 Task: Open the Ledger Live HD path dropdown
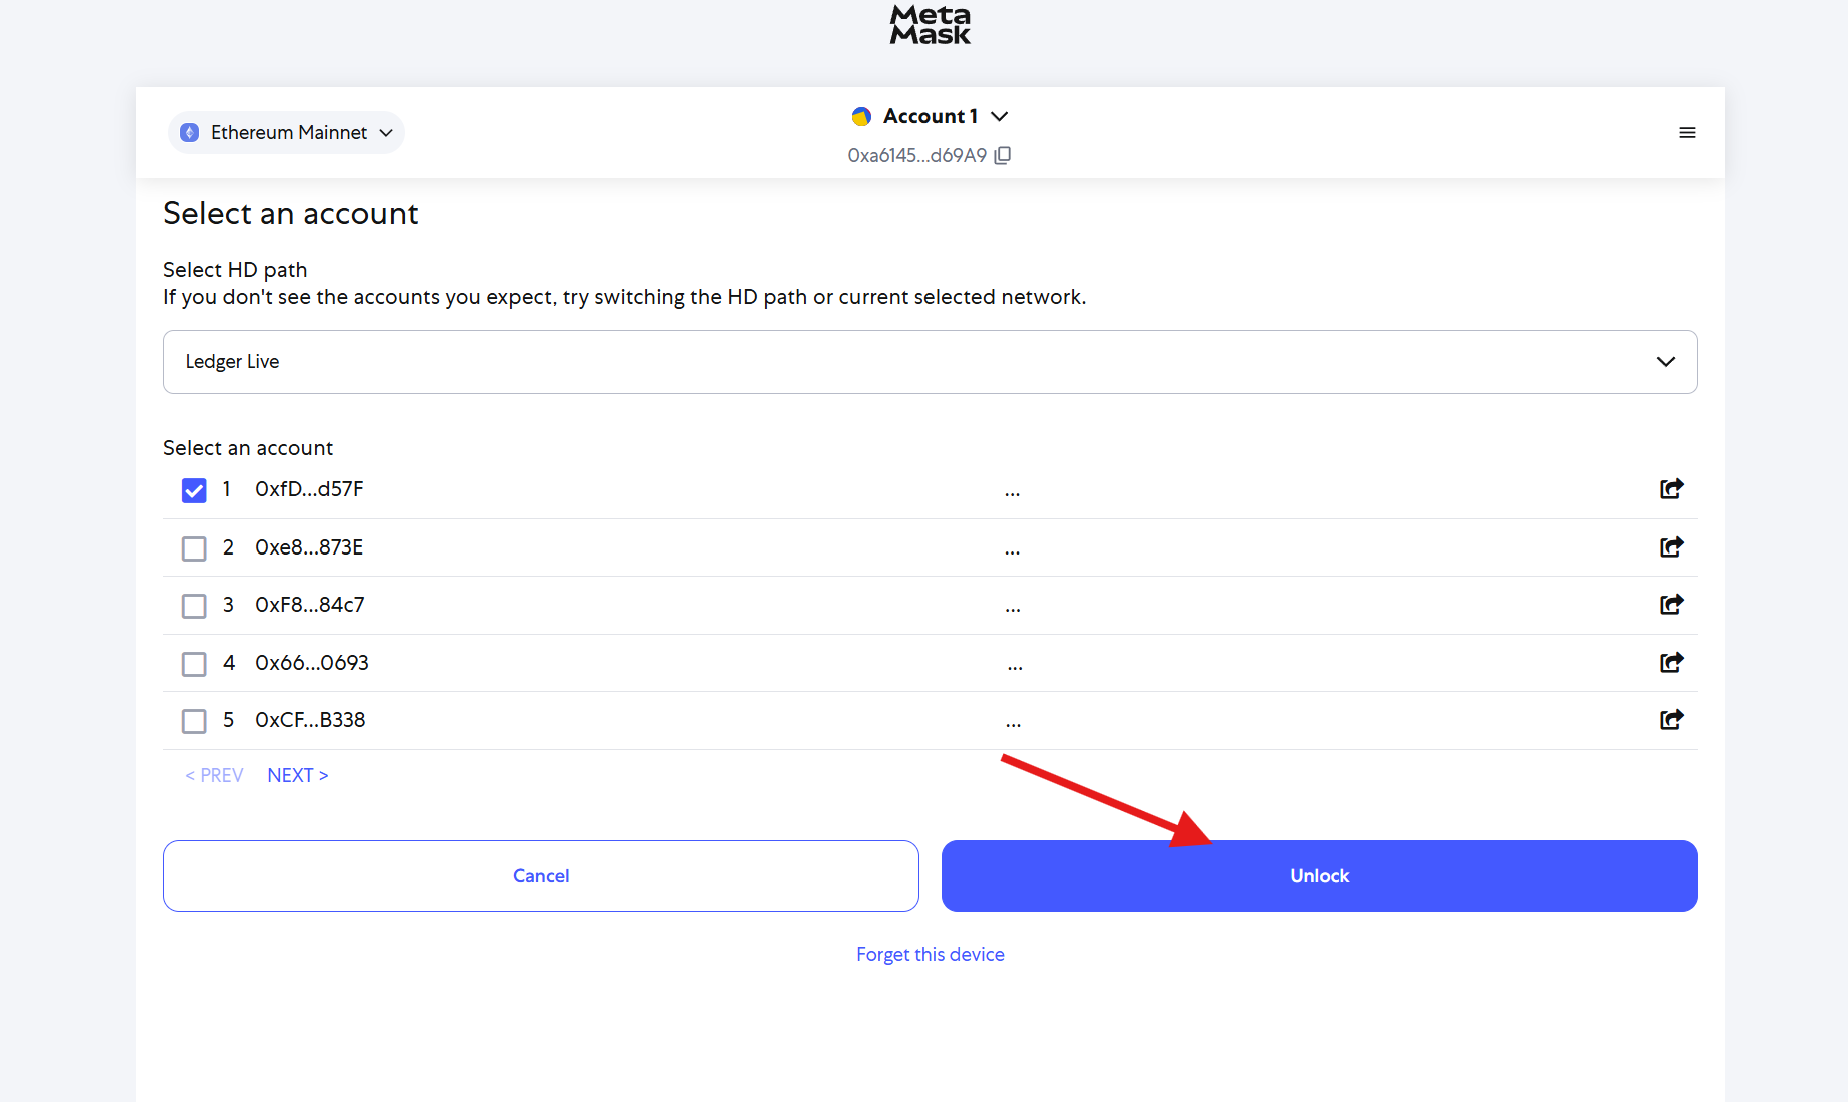[930, 362]
